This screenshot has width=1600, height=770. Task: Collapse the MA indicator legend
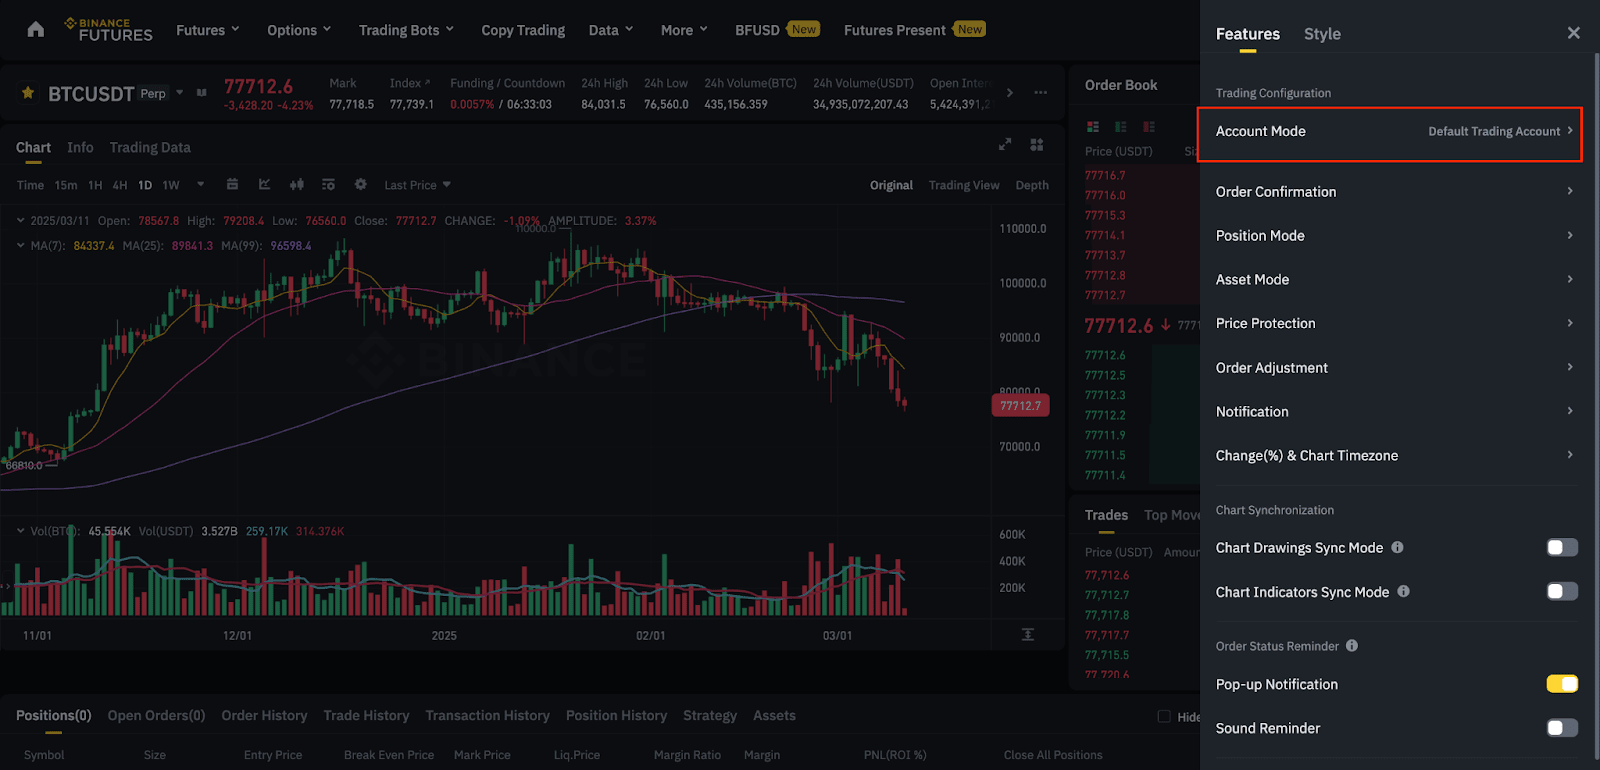tap(21, 245)
